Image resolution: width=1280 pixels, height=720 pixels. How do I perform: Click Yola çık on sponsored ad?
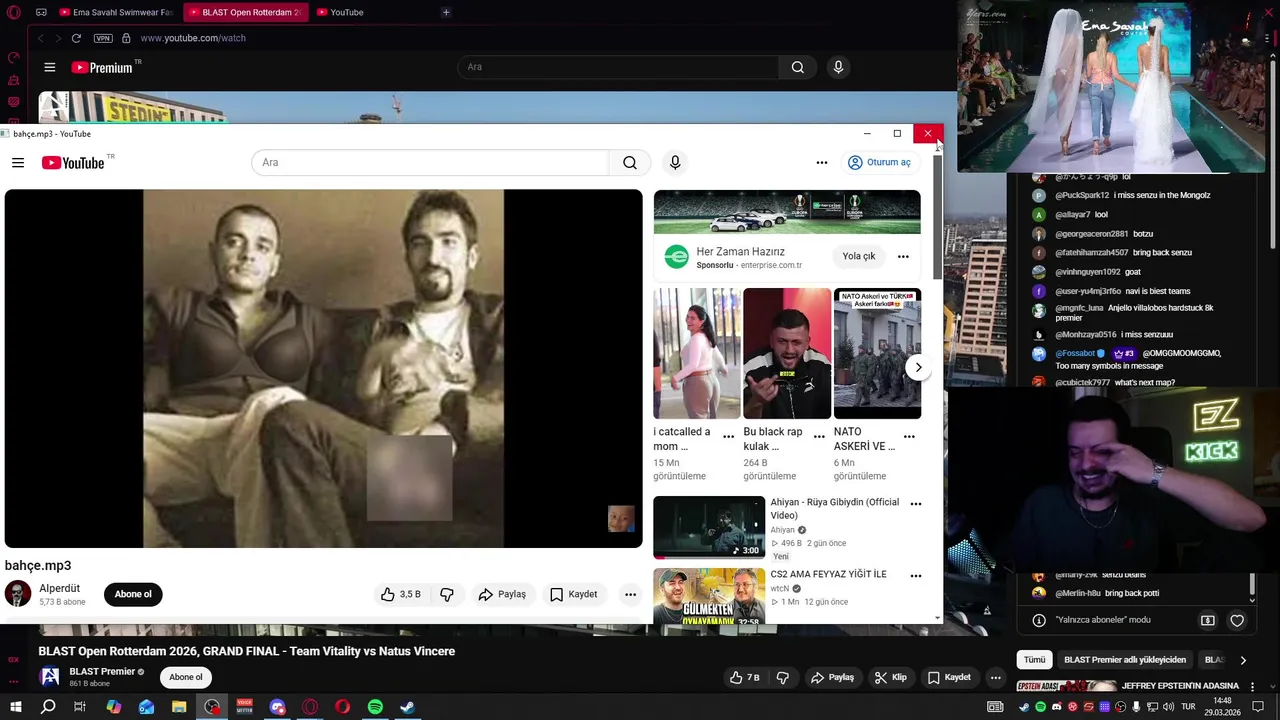[858, 256]
